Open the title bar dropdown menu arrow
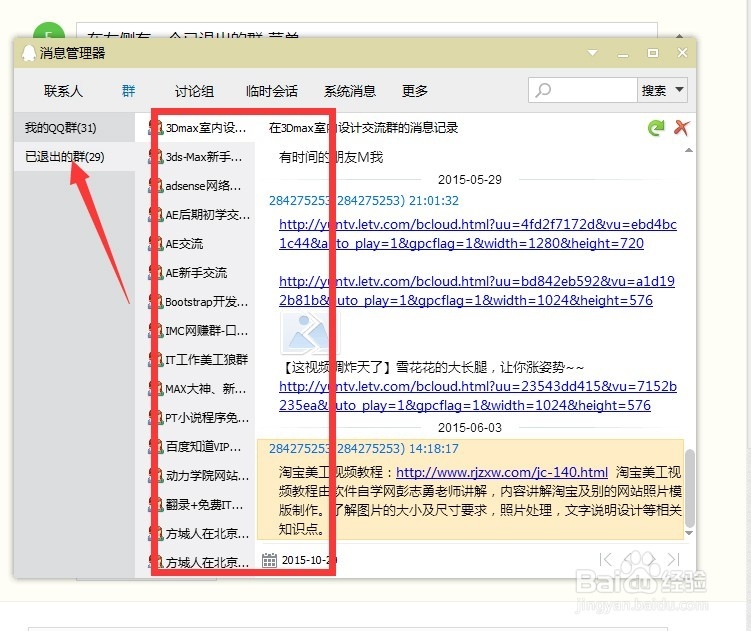The height and width of the screenshot is (631, 751). [592, 53]
